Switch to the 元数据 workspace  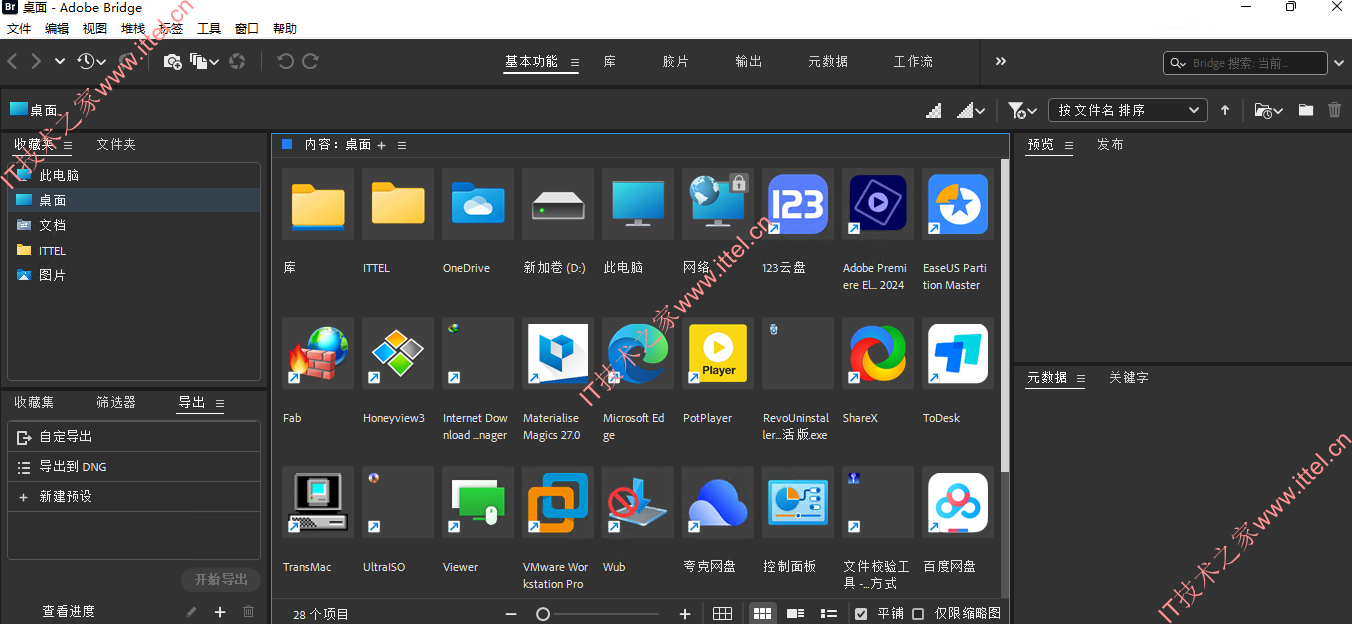click(x=828, y=62)
